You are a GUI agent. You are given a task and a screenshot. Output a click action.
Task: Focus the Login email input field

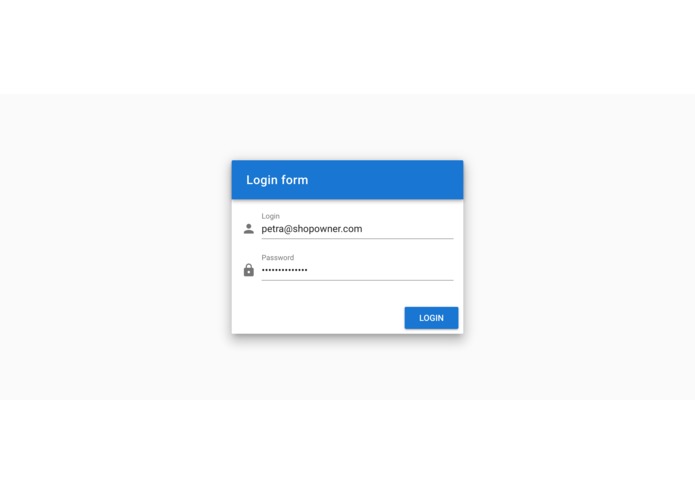pyautogui.click(x=357, y=229)
